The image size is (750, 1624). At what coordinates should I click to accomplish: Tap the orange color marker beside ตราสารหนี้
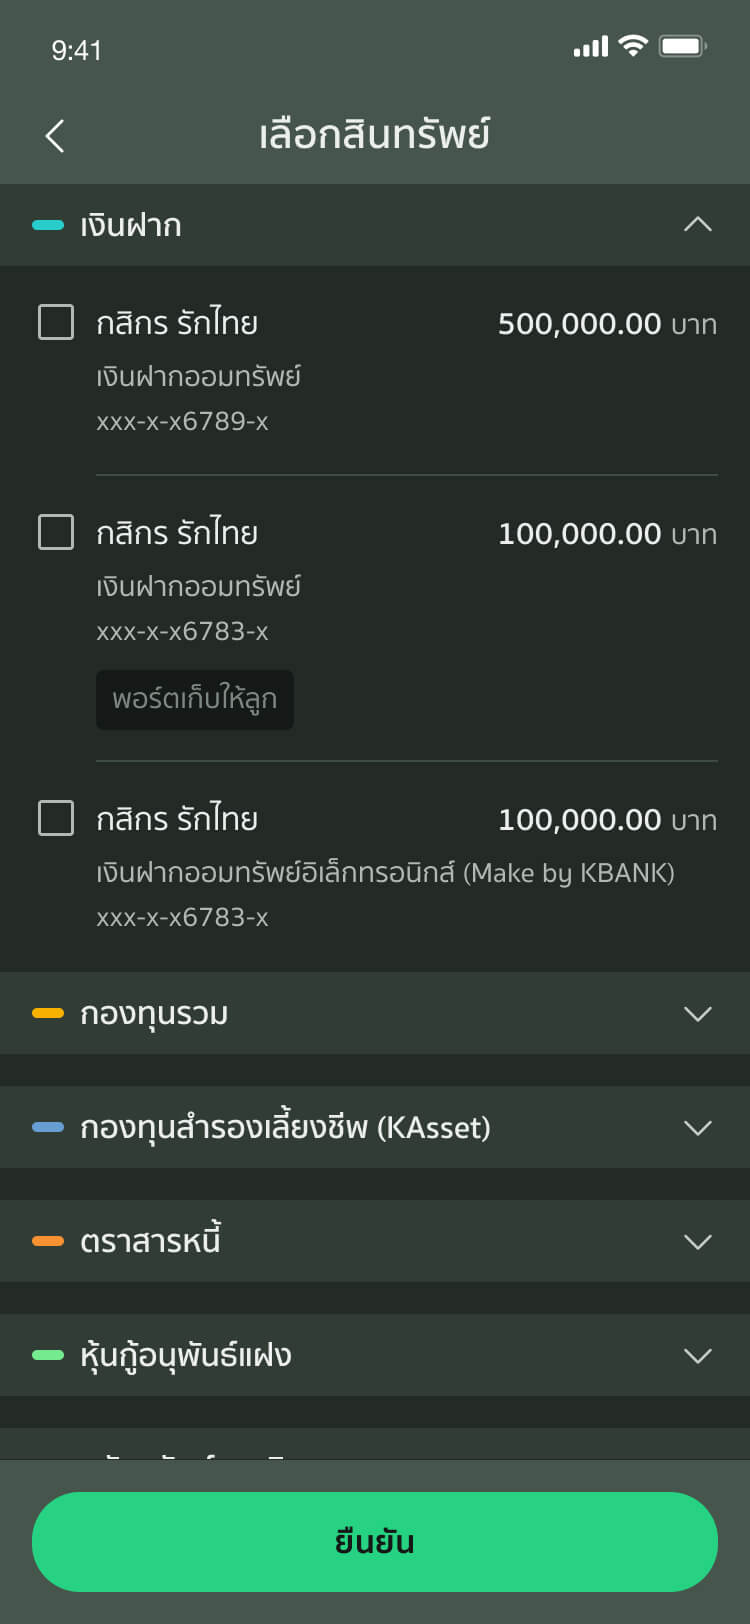pos(48,1241)
